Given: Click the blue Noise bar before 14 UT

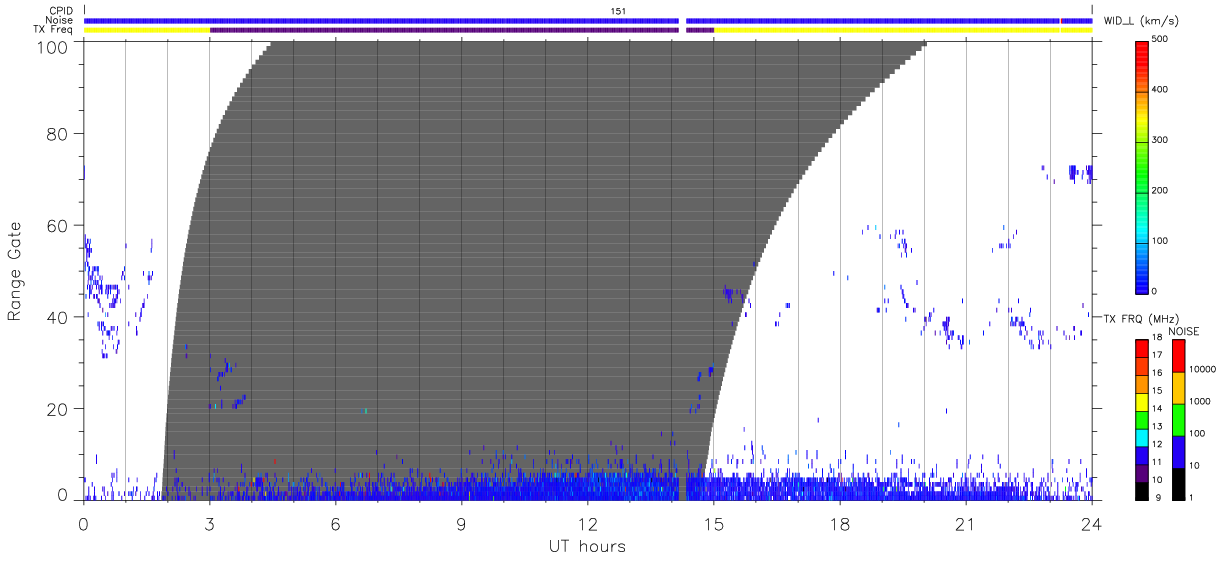Looking at the screenshot, I should tap(382, 20).
